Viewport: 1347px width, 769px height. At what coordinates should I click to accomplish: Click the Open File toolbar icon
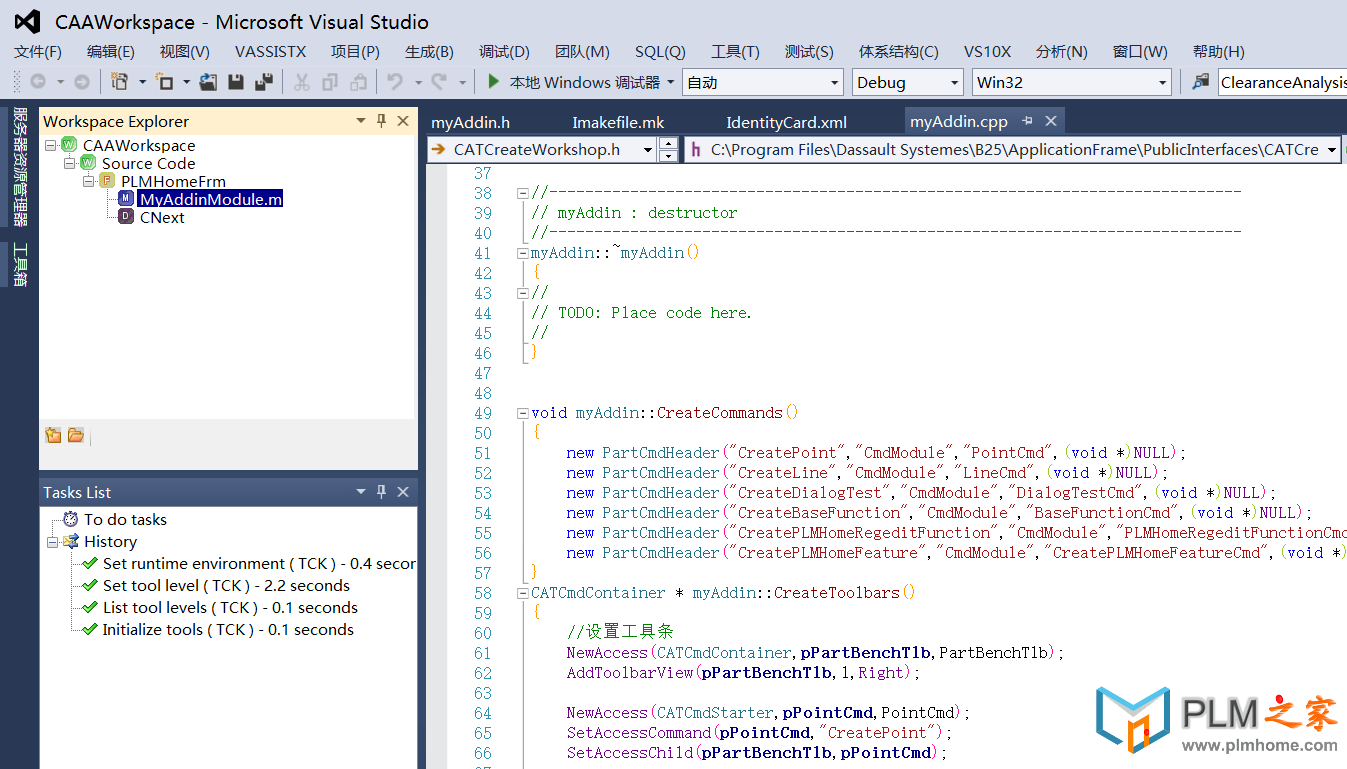[x=208, y=82]
